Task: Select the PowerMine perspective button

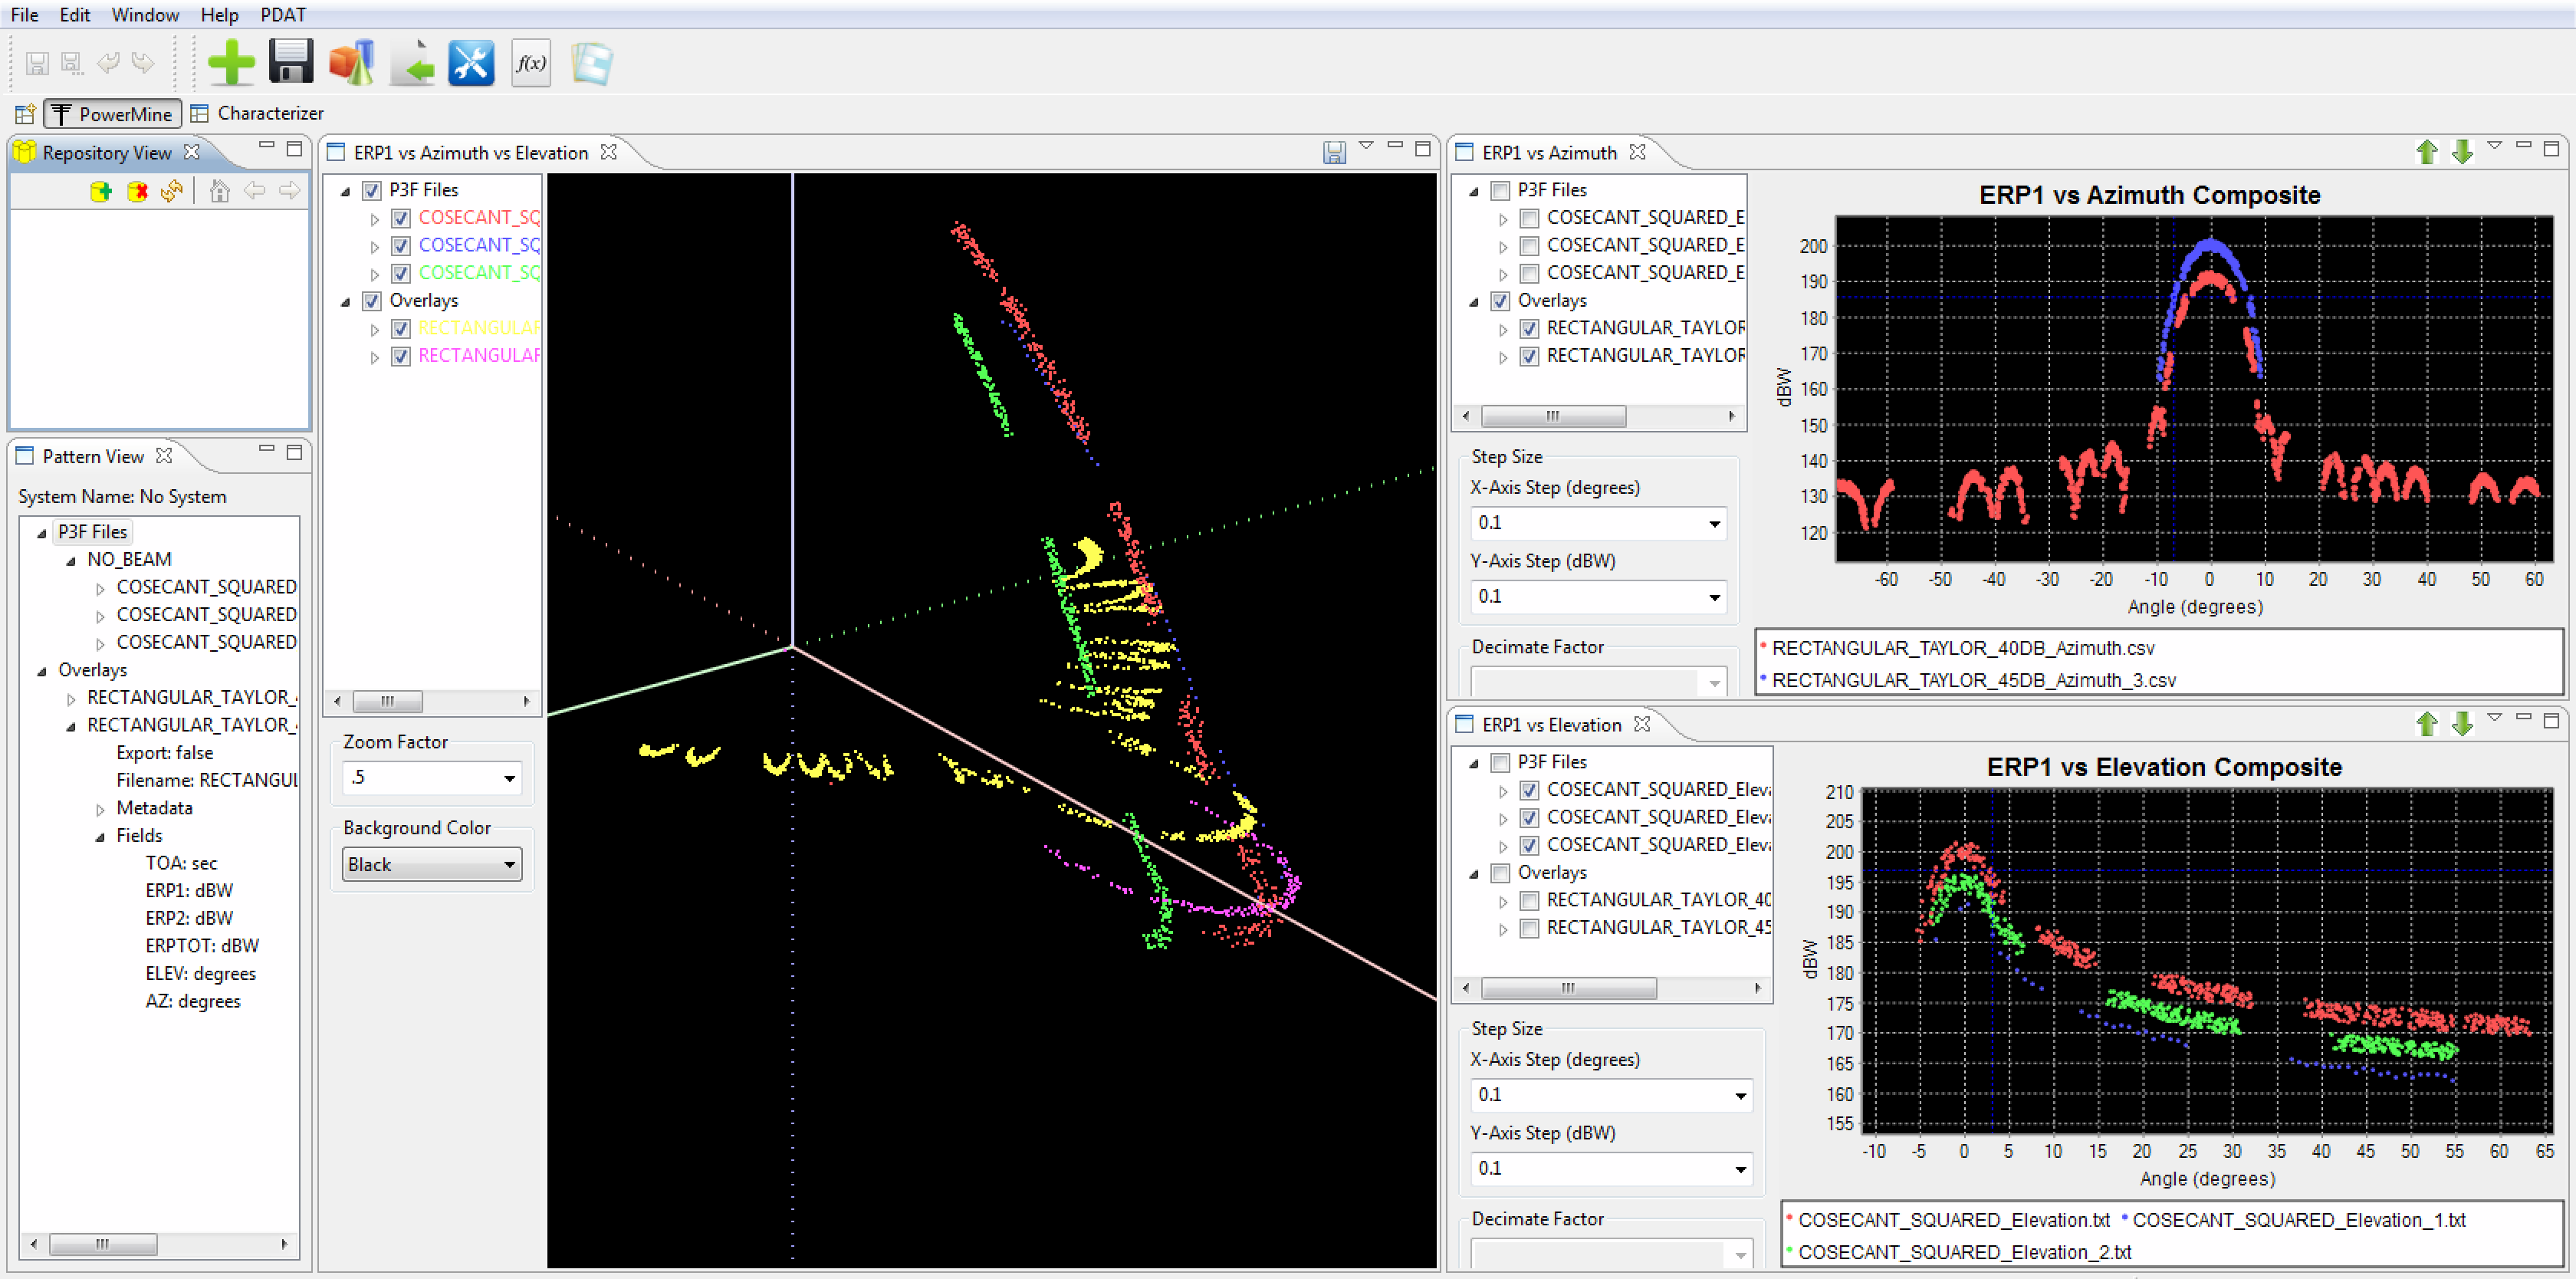Action: click(113, 113)
